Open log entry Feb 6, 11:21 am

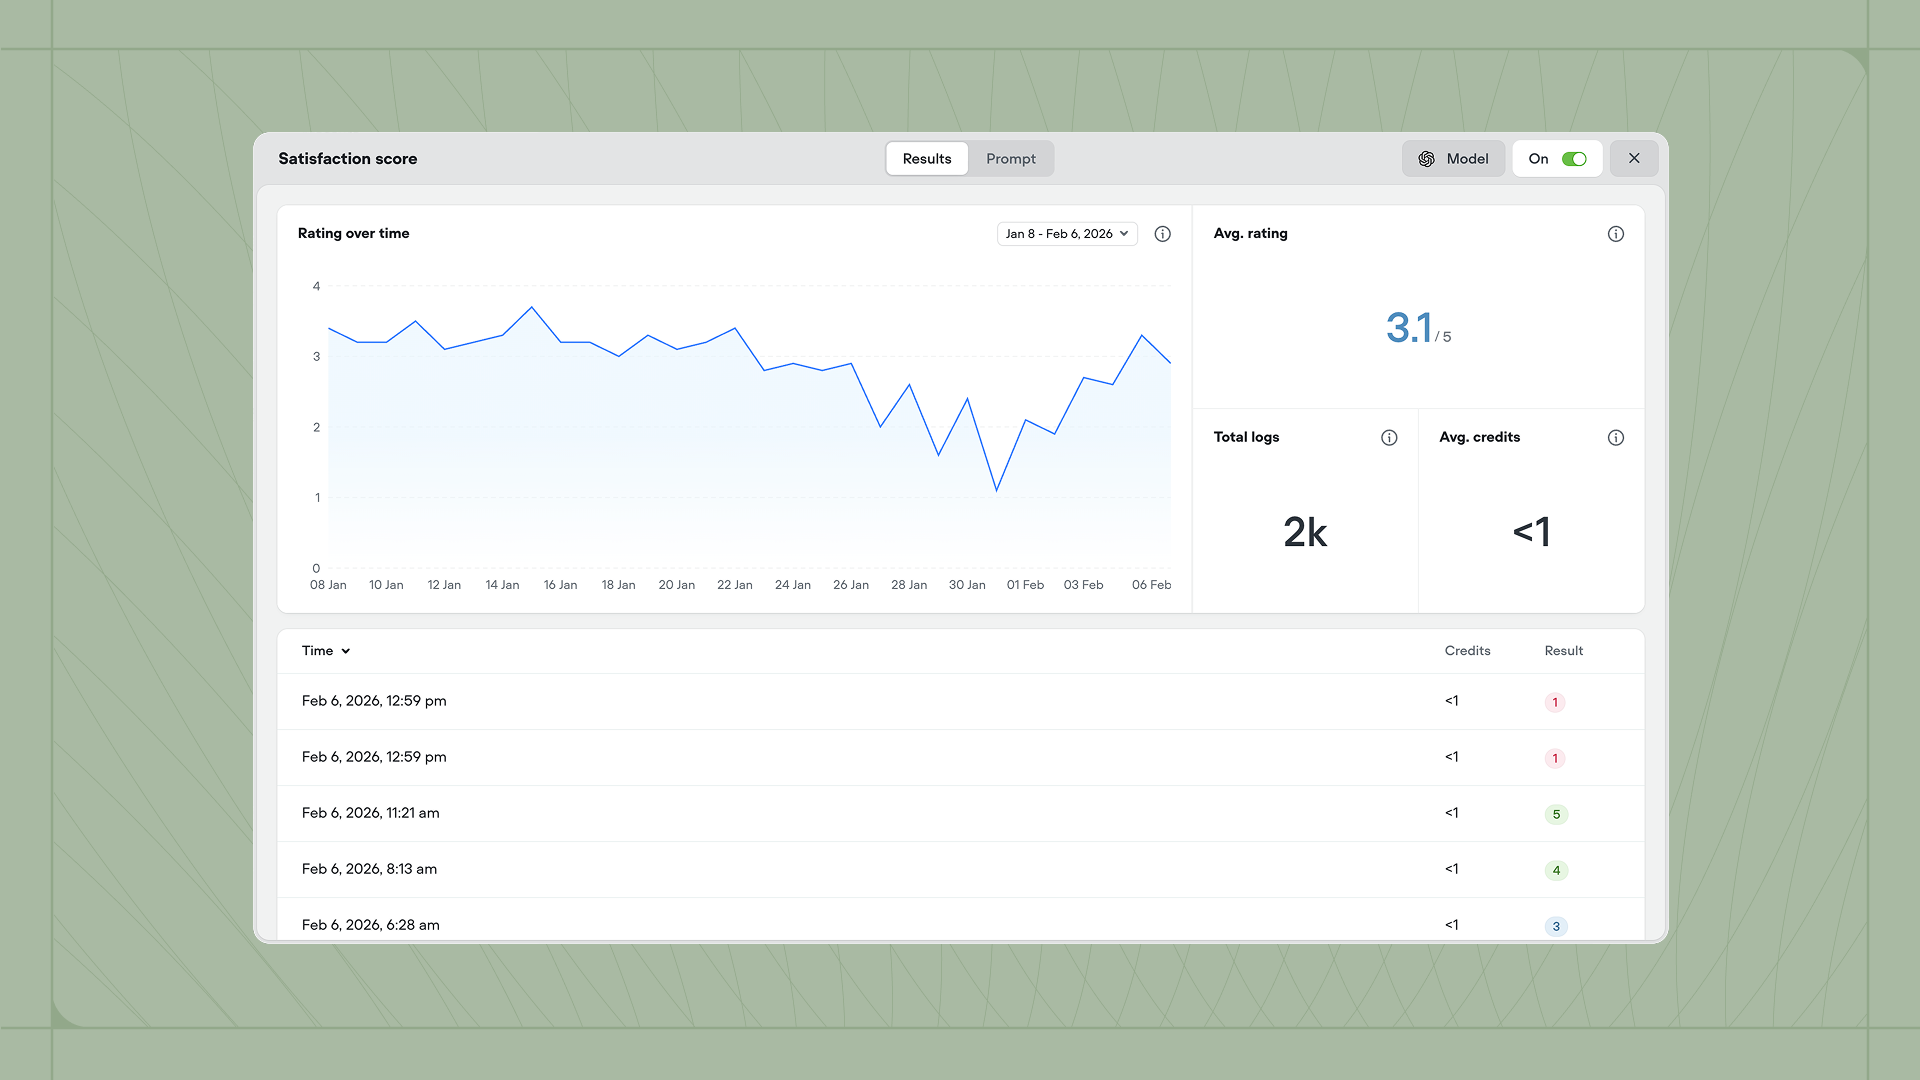pyautogui.click(x=371, y=813)
